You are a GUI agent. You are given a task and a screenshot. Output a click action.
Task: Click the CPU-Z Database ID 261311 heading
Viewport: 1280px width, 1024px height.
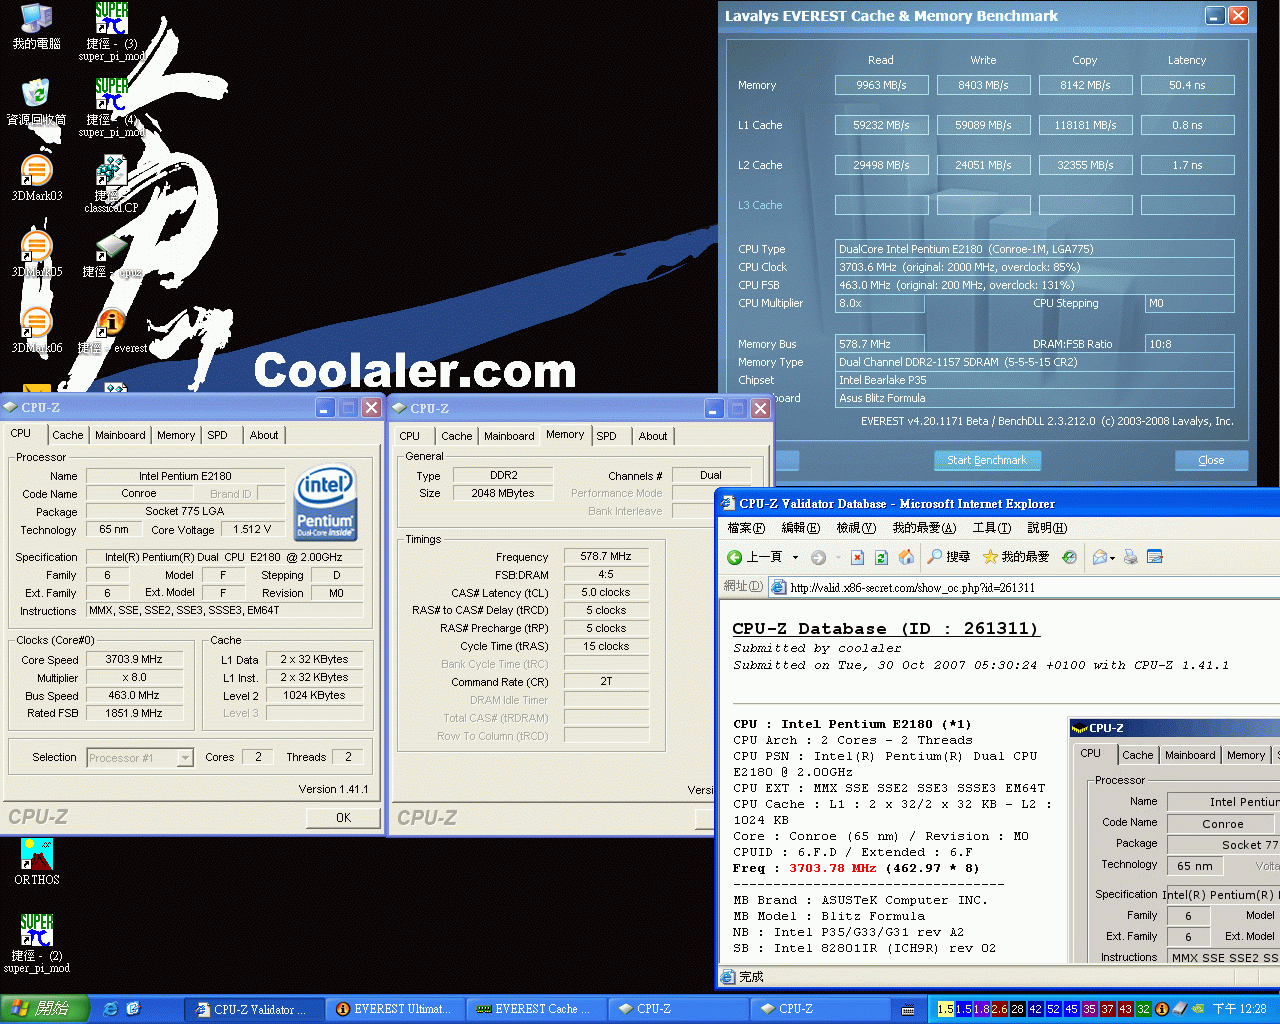pos(885,629)
